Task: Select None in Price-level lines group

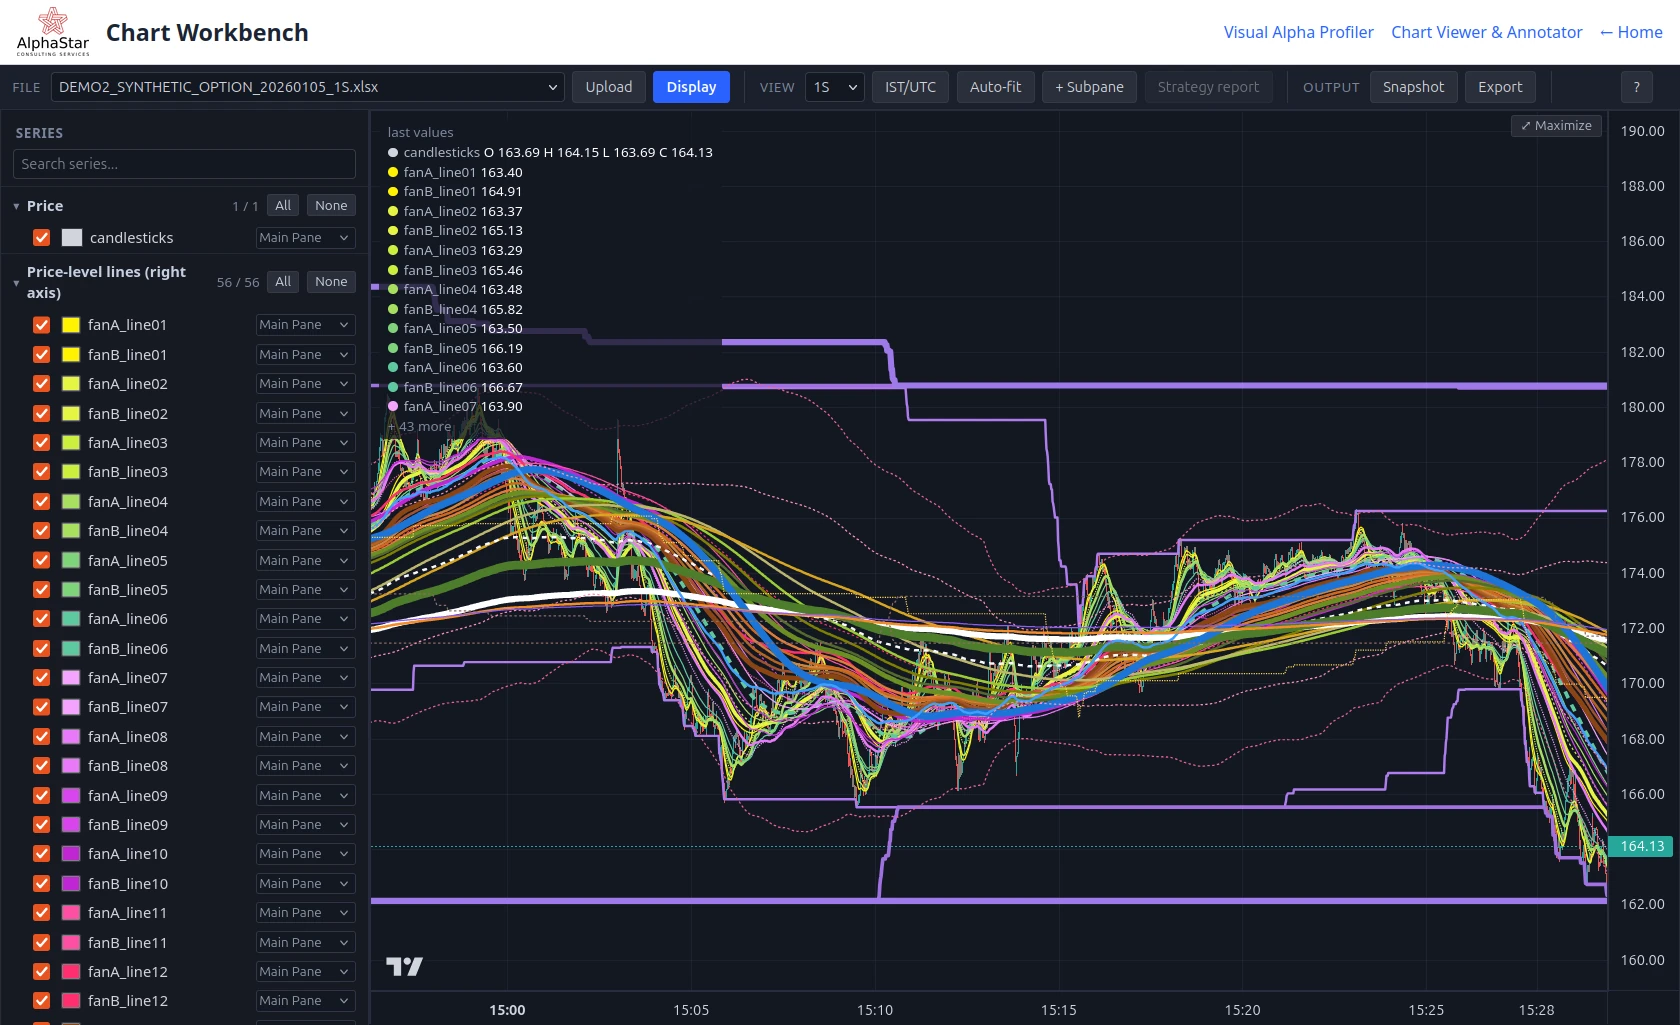Action: click(x=331, y=282)
